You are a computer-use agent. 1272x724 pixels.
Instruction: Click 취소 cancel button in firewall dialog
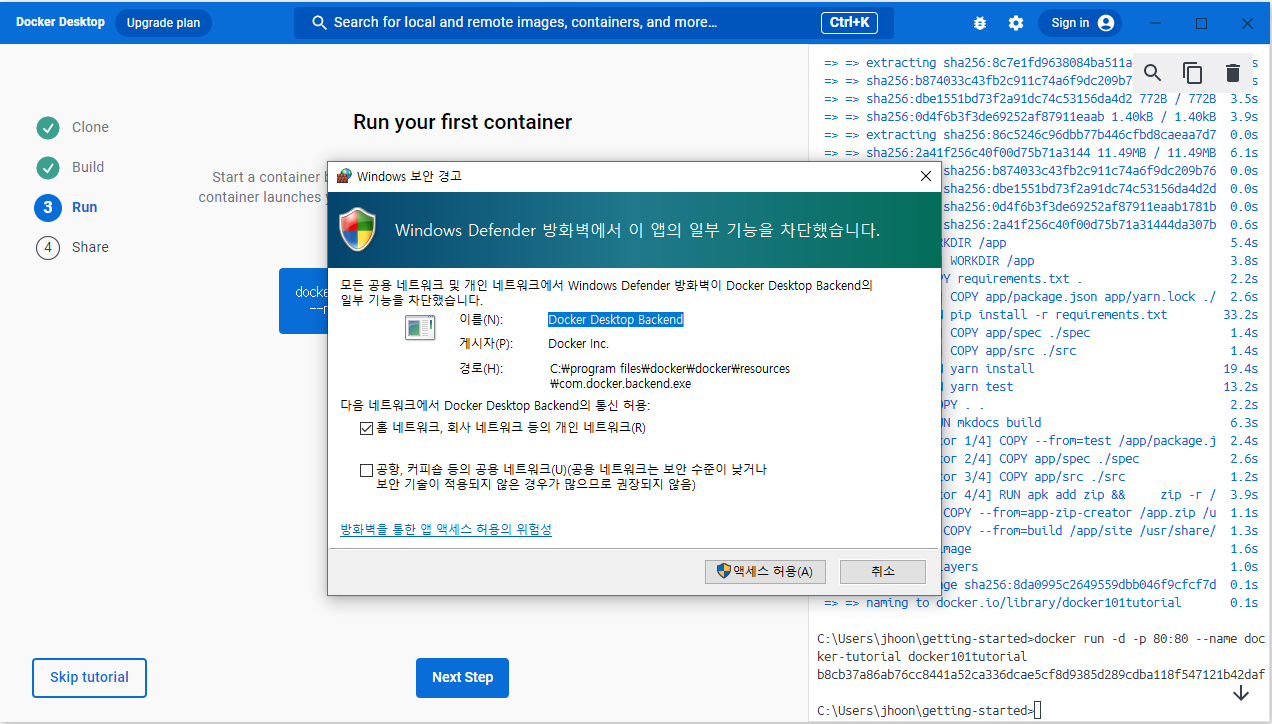click(x=882, y=571)
